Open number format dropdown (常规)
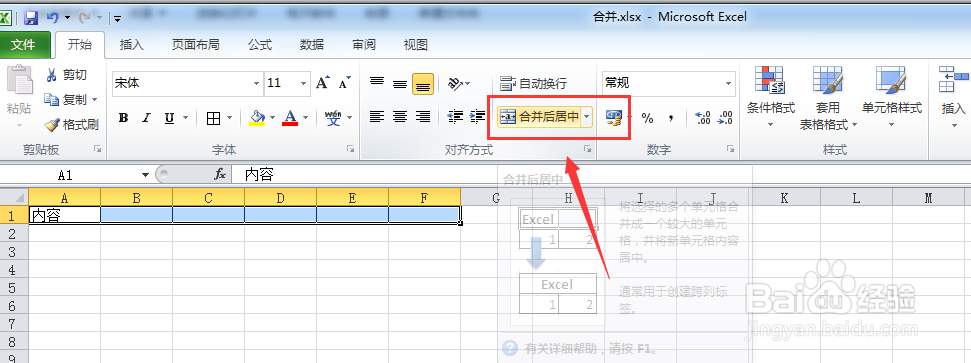Viewport: 971px width, 363px height. tap(728, 83)
